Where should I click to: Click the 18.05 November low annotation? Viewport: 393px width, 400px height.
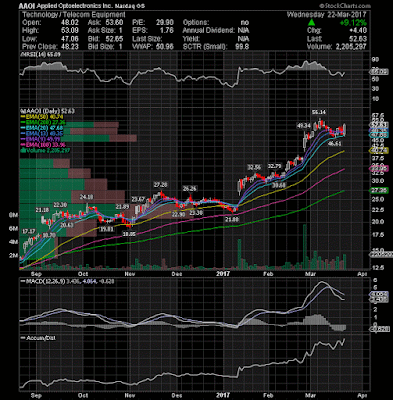click(129, 234)
